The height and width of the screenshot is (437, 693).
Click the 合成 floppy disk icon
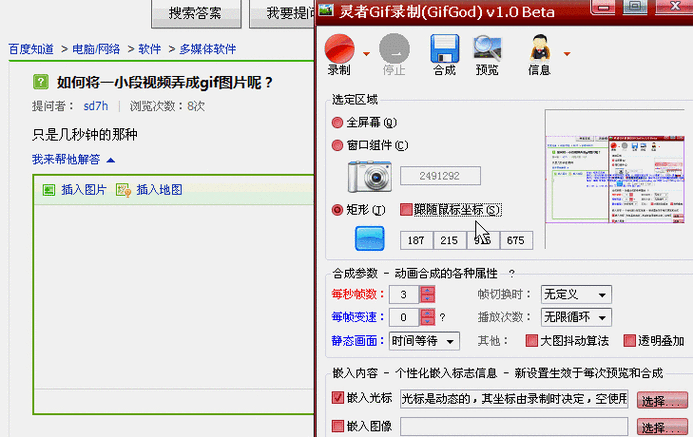pos(445,49)
